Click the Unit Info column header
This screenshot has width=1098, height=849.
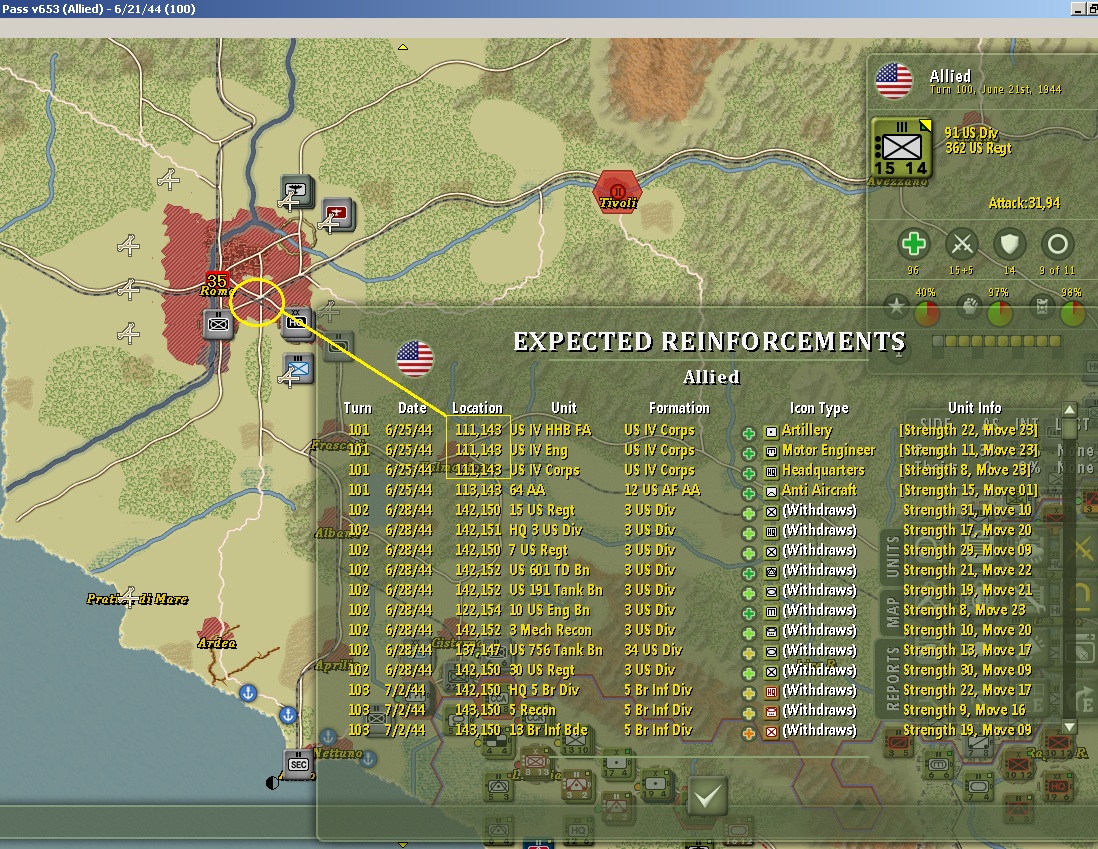(974, 408)
